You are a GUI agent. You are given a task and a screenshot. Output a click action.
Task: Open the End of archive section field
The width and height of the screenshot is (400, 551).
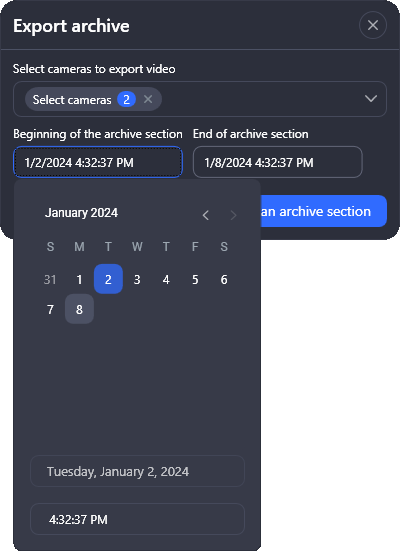point(278,162)
